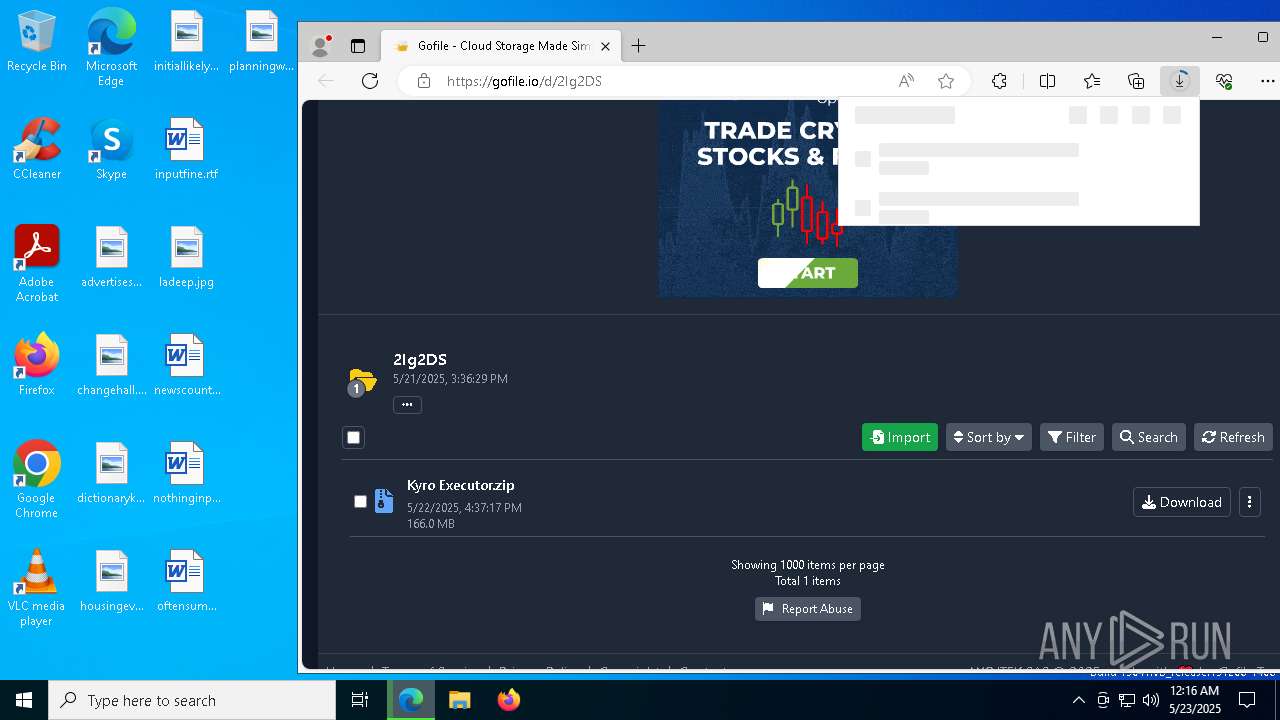Open Extensions puzzle icon
This screenshot has height=720, width=1280.
coord(999,81)
